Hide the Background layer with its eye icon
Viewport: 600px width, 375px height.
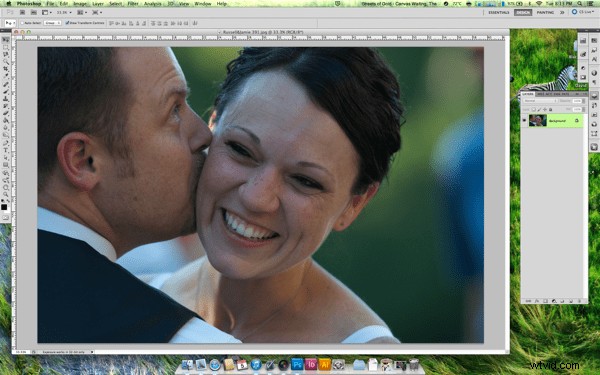pyautogui.click(x=524, y=121)
